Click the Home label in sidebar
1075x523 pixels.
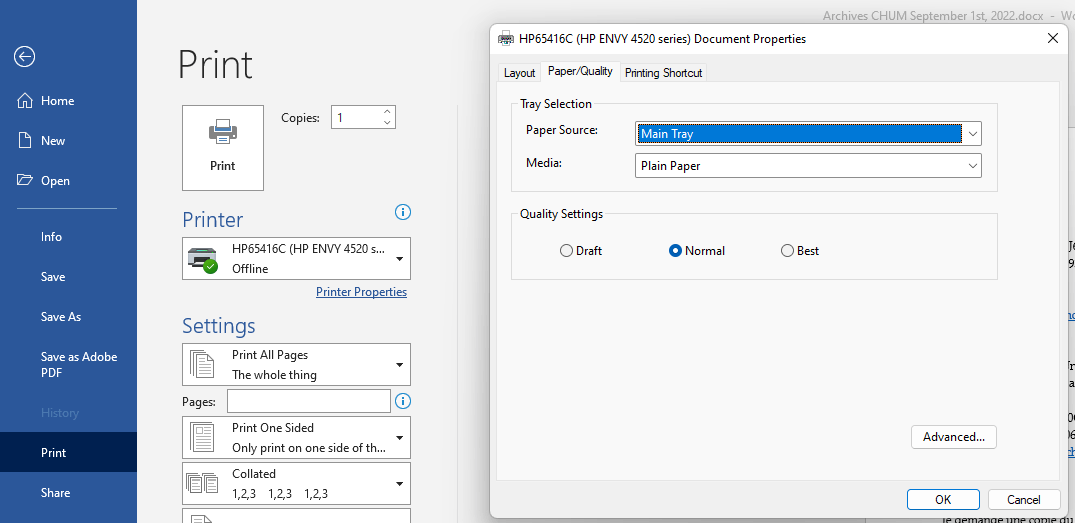click(58, 101)
